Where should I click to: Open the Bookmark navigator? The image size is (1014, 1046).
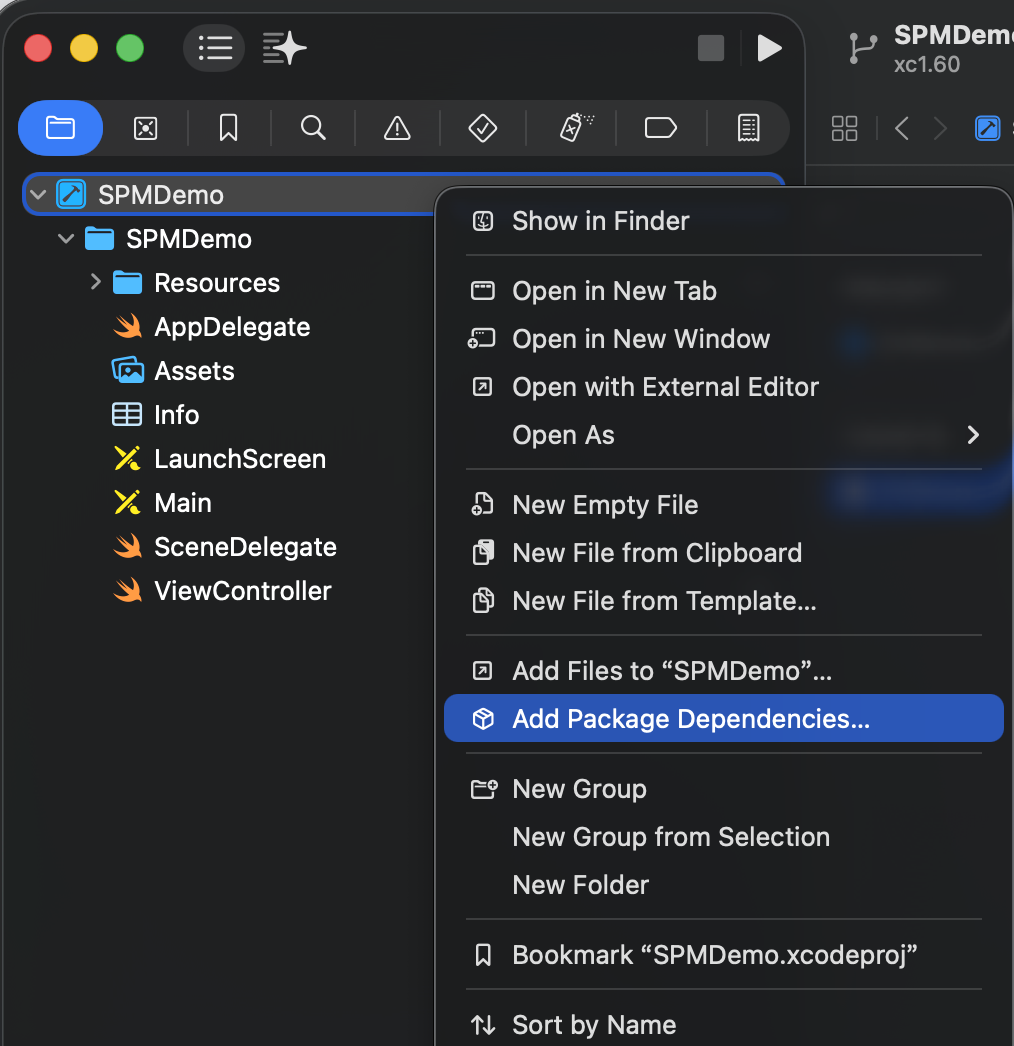pyautogui.click(x=229, y=128)
